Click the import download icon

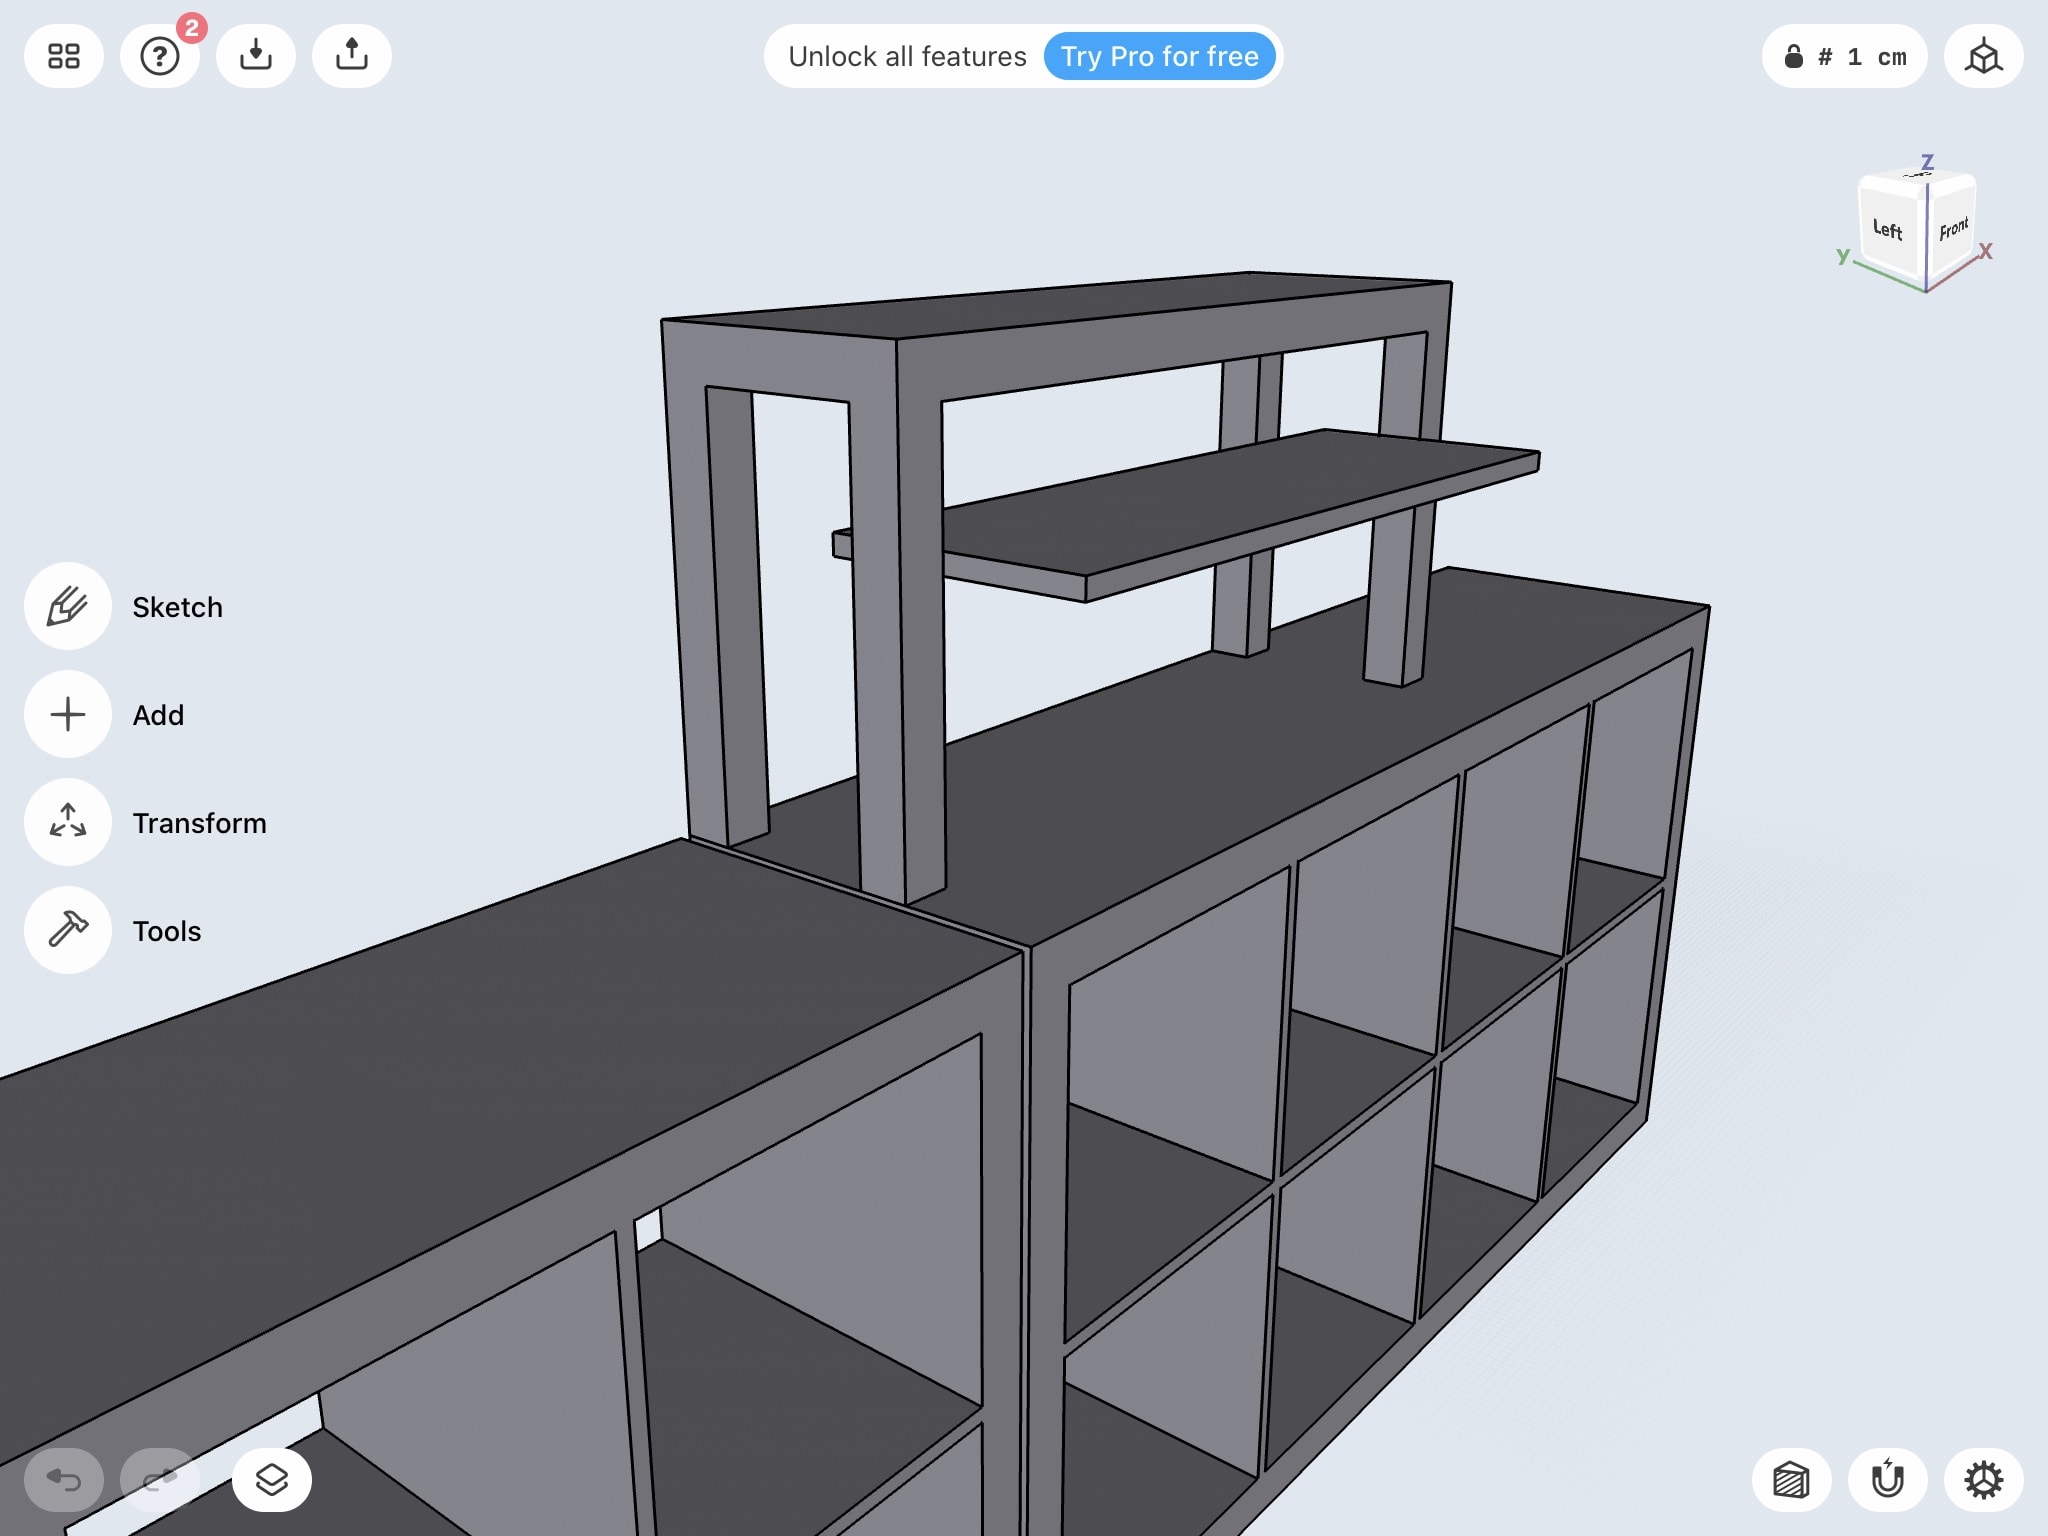(256, 56)
